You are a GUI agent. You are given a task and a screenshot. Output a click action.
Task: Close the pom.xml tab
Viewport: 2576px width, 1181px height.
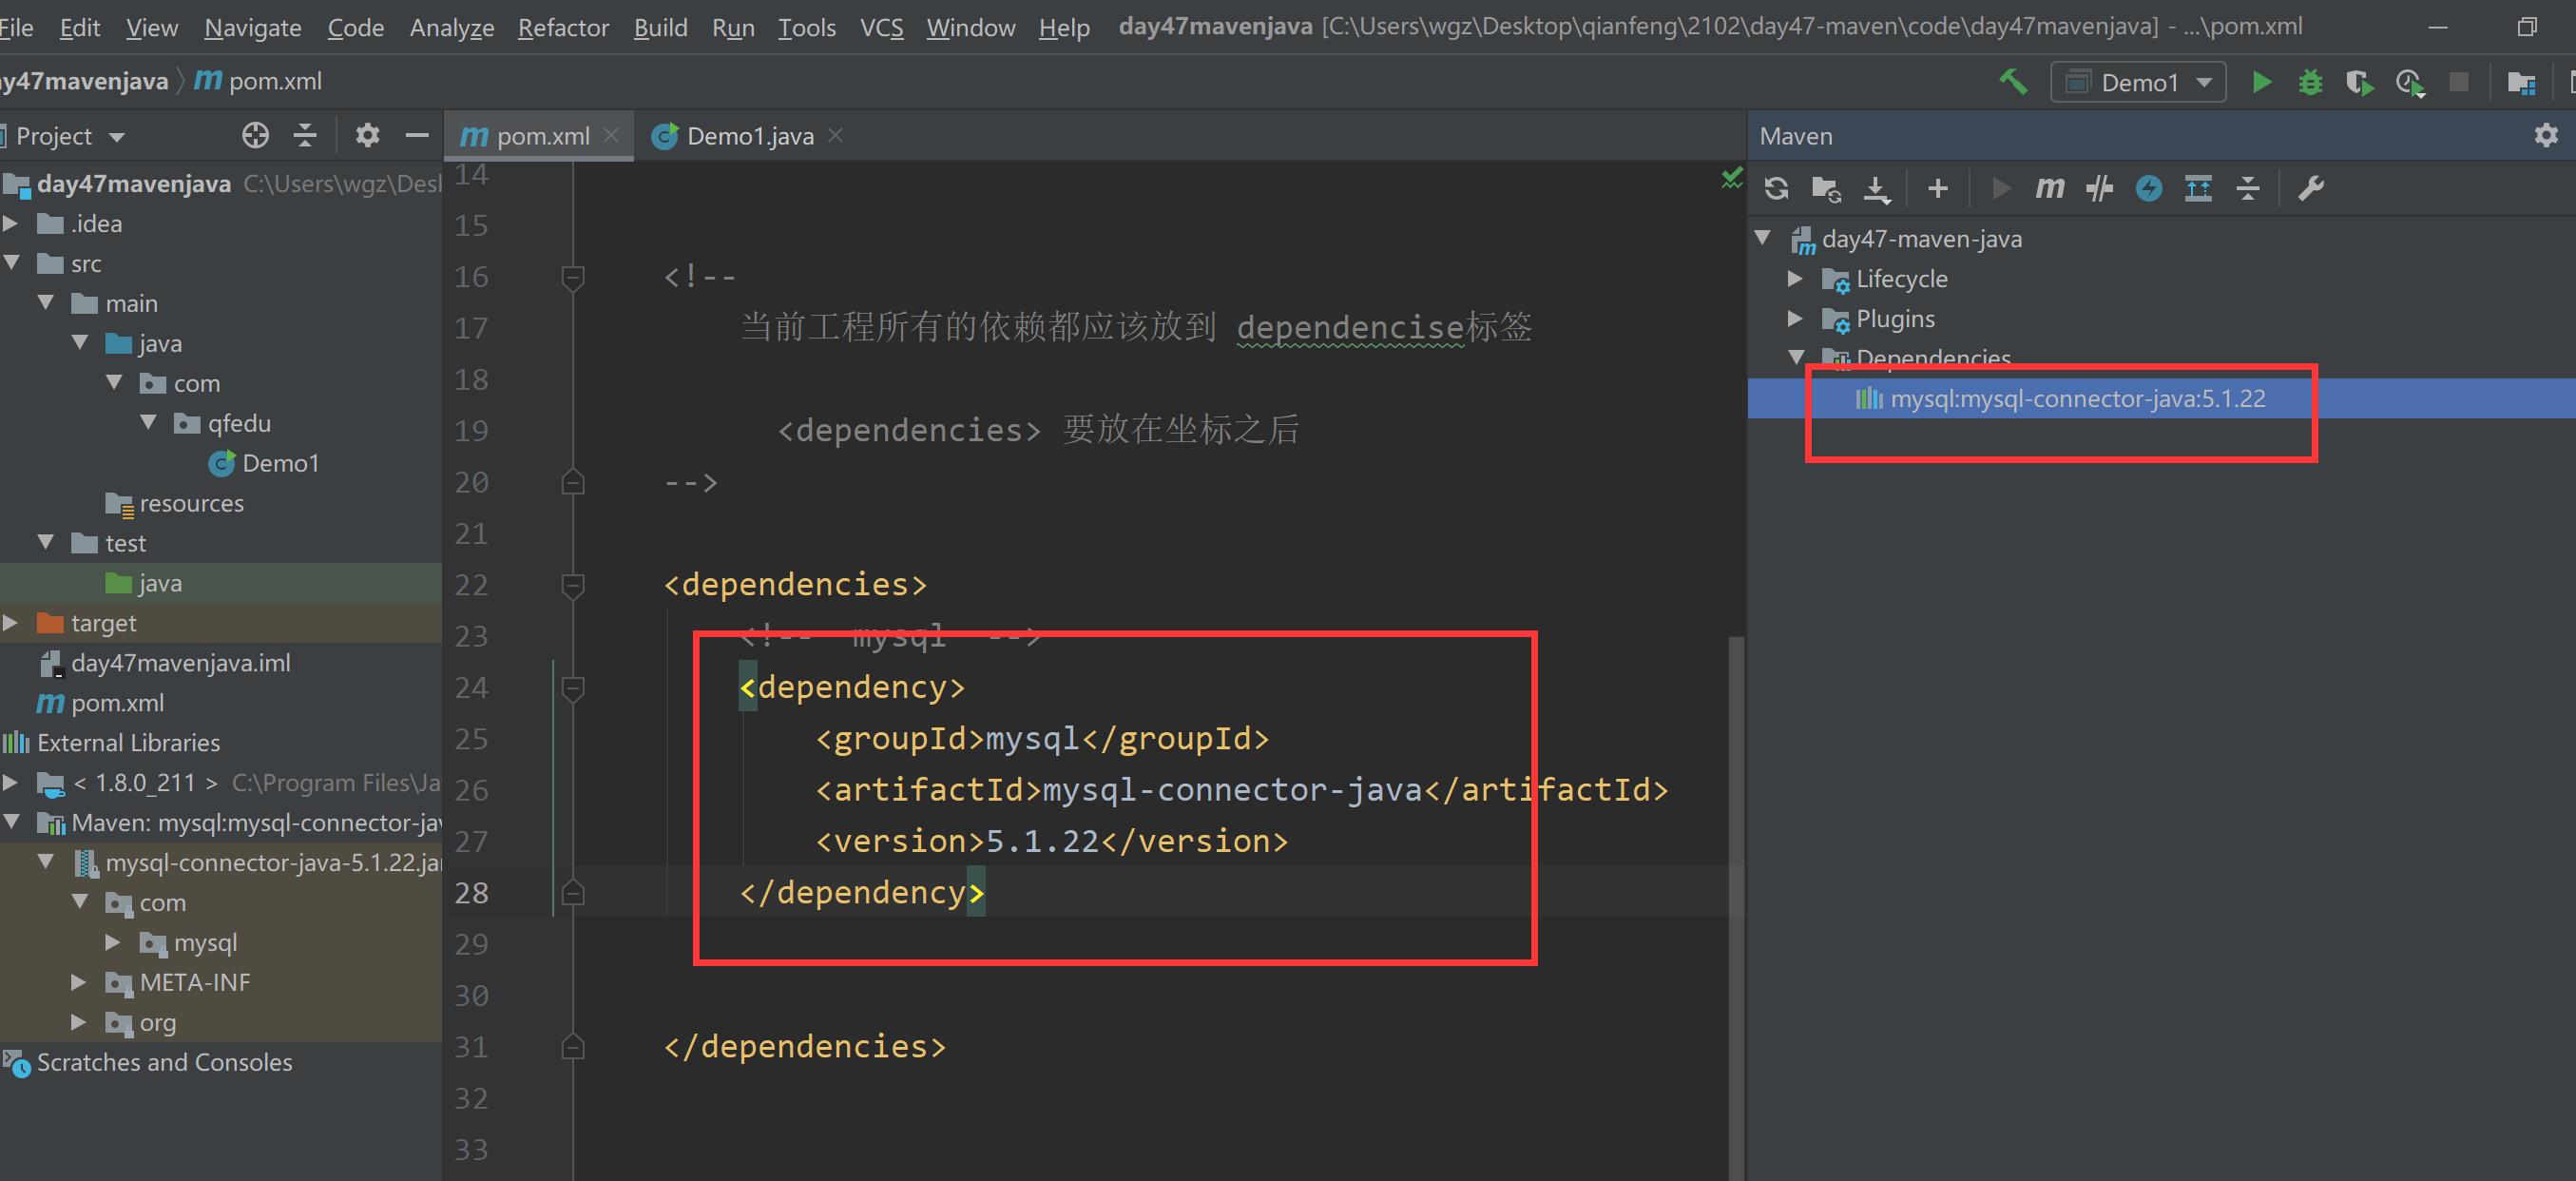coord(612,135)
